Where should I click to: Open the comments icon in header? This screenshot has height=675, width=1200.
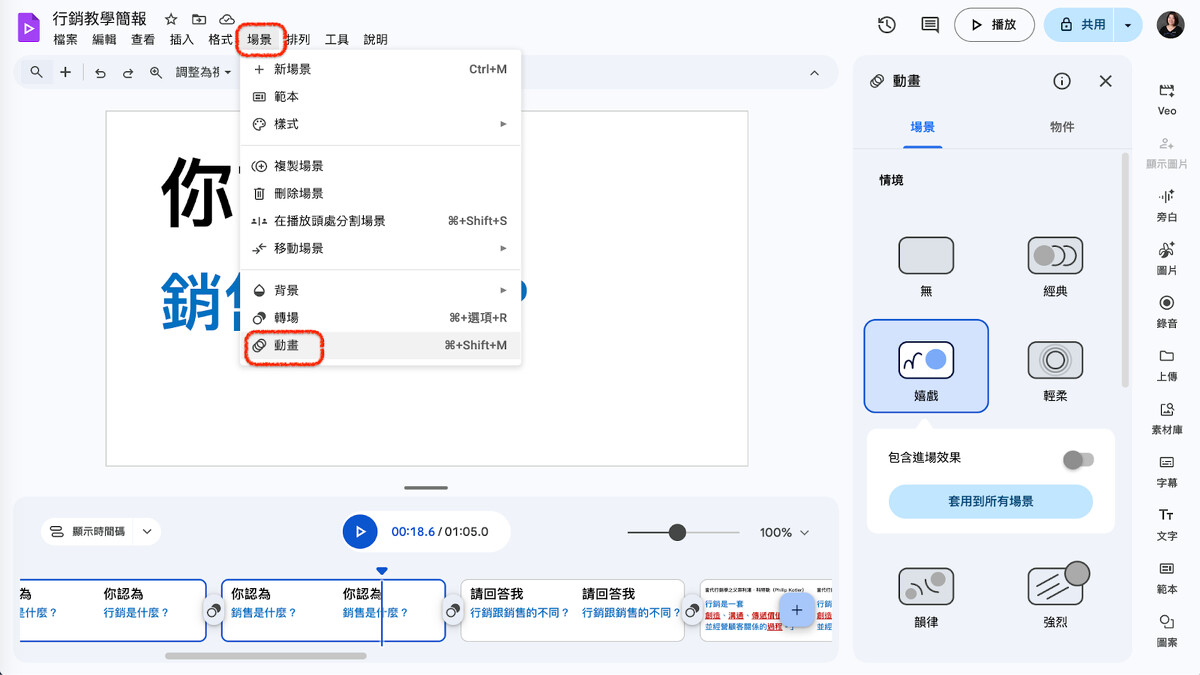point(930,25)
